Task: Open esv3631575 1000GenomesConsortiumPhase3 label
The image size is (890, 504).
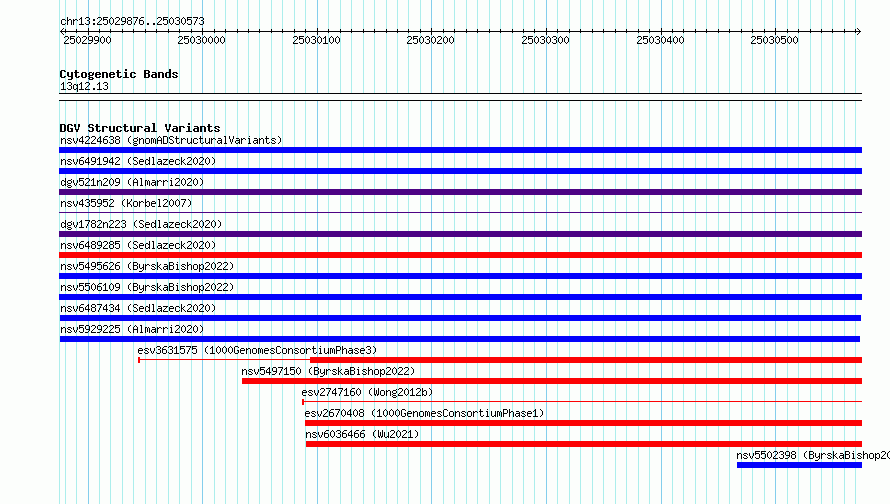Action: coord(257,350)
